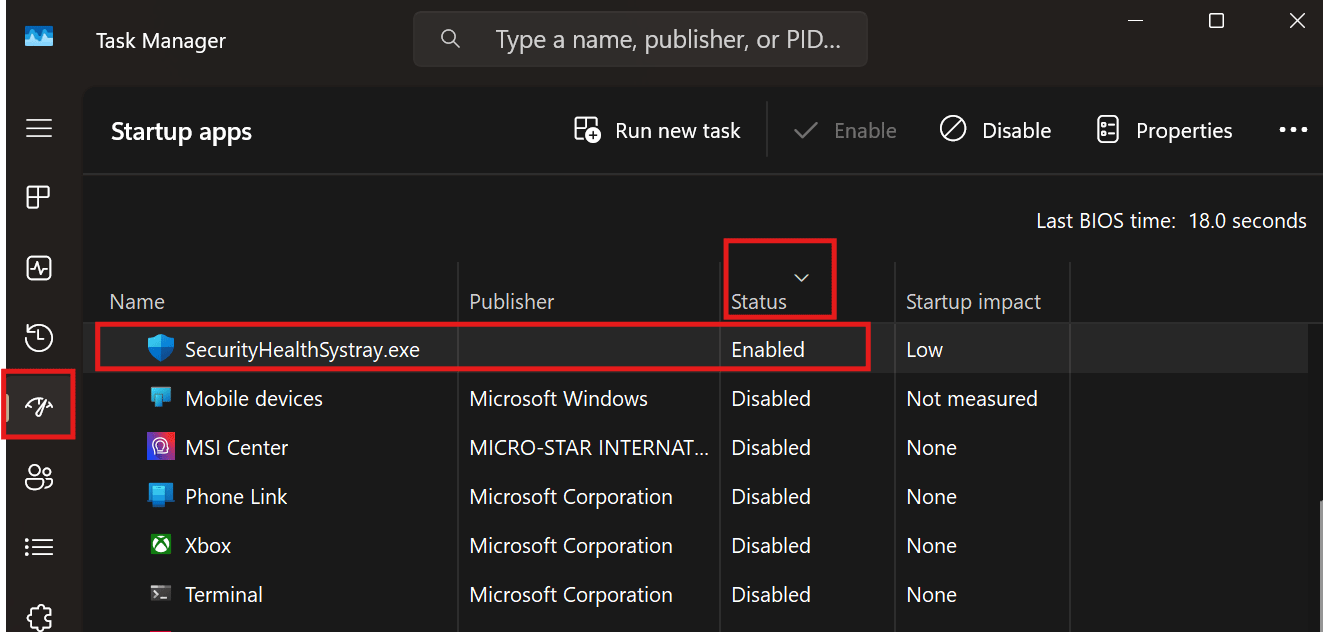The height and width of the screenshot is (632, 1323).
Task: Maximize the Task Manager window
Action: tap(1216, 20)
